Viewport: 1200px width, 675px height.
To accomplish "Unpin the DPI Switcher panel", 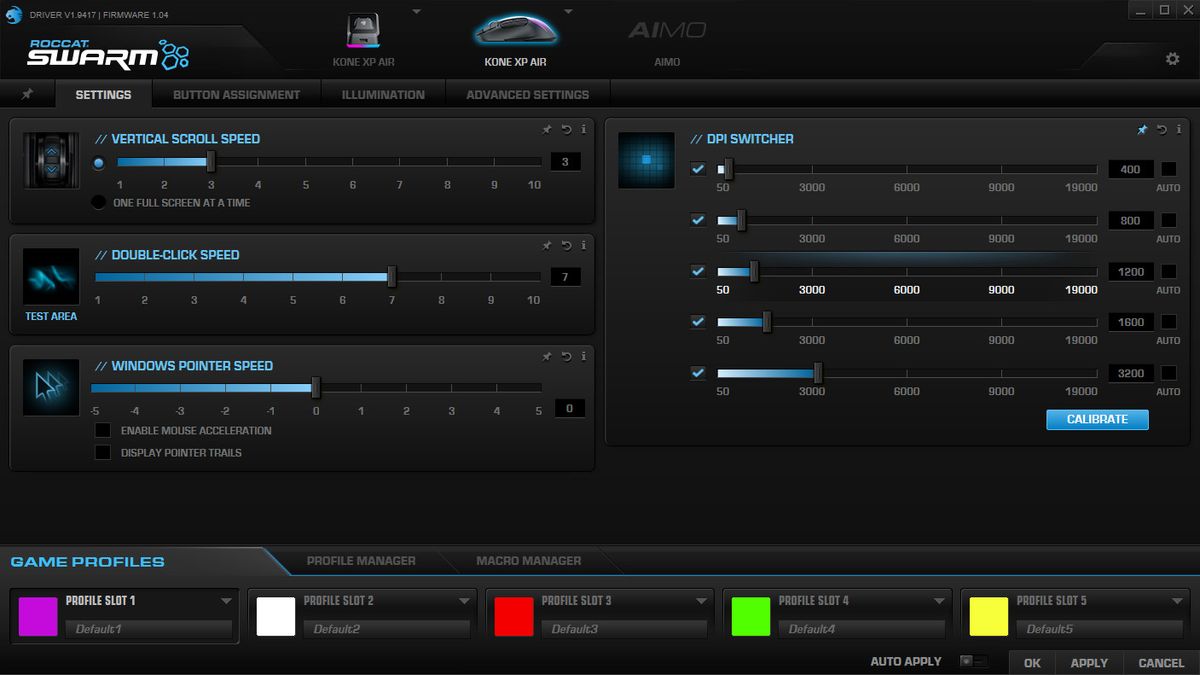I will (x=1142, y=129).
